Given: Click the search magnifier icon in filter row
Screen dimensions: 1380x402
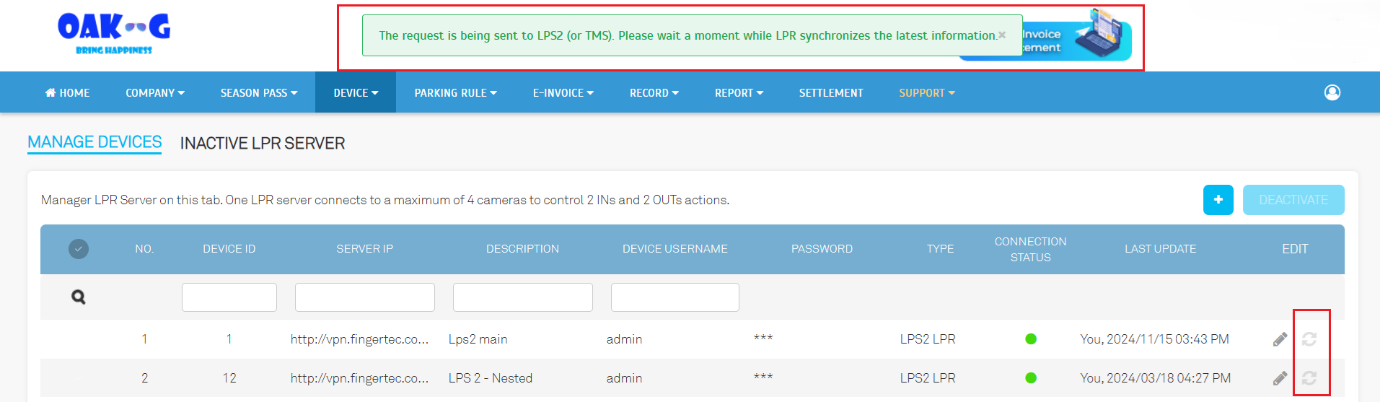Looking at the screenshot, I should [x=79, y=297].
